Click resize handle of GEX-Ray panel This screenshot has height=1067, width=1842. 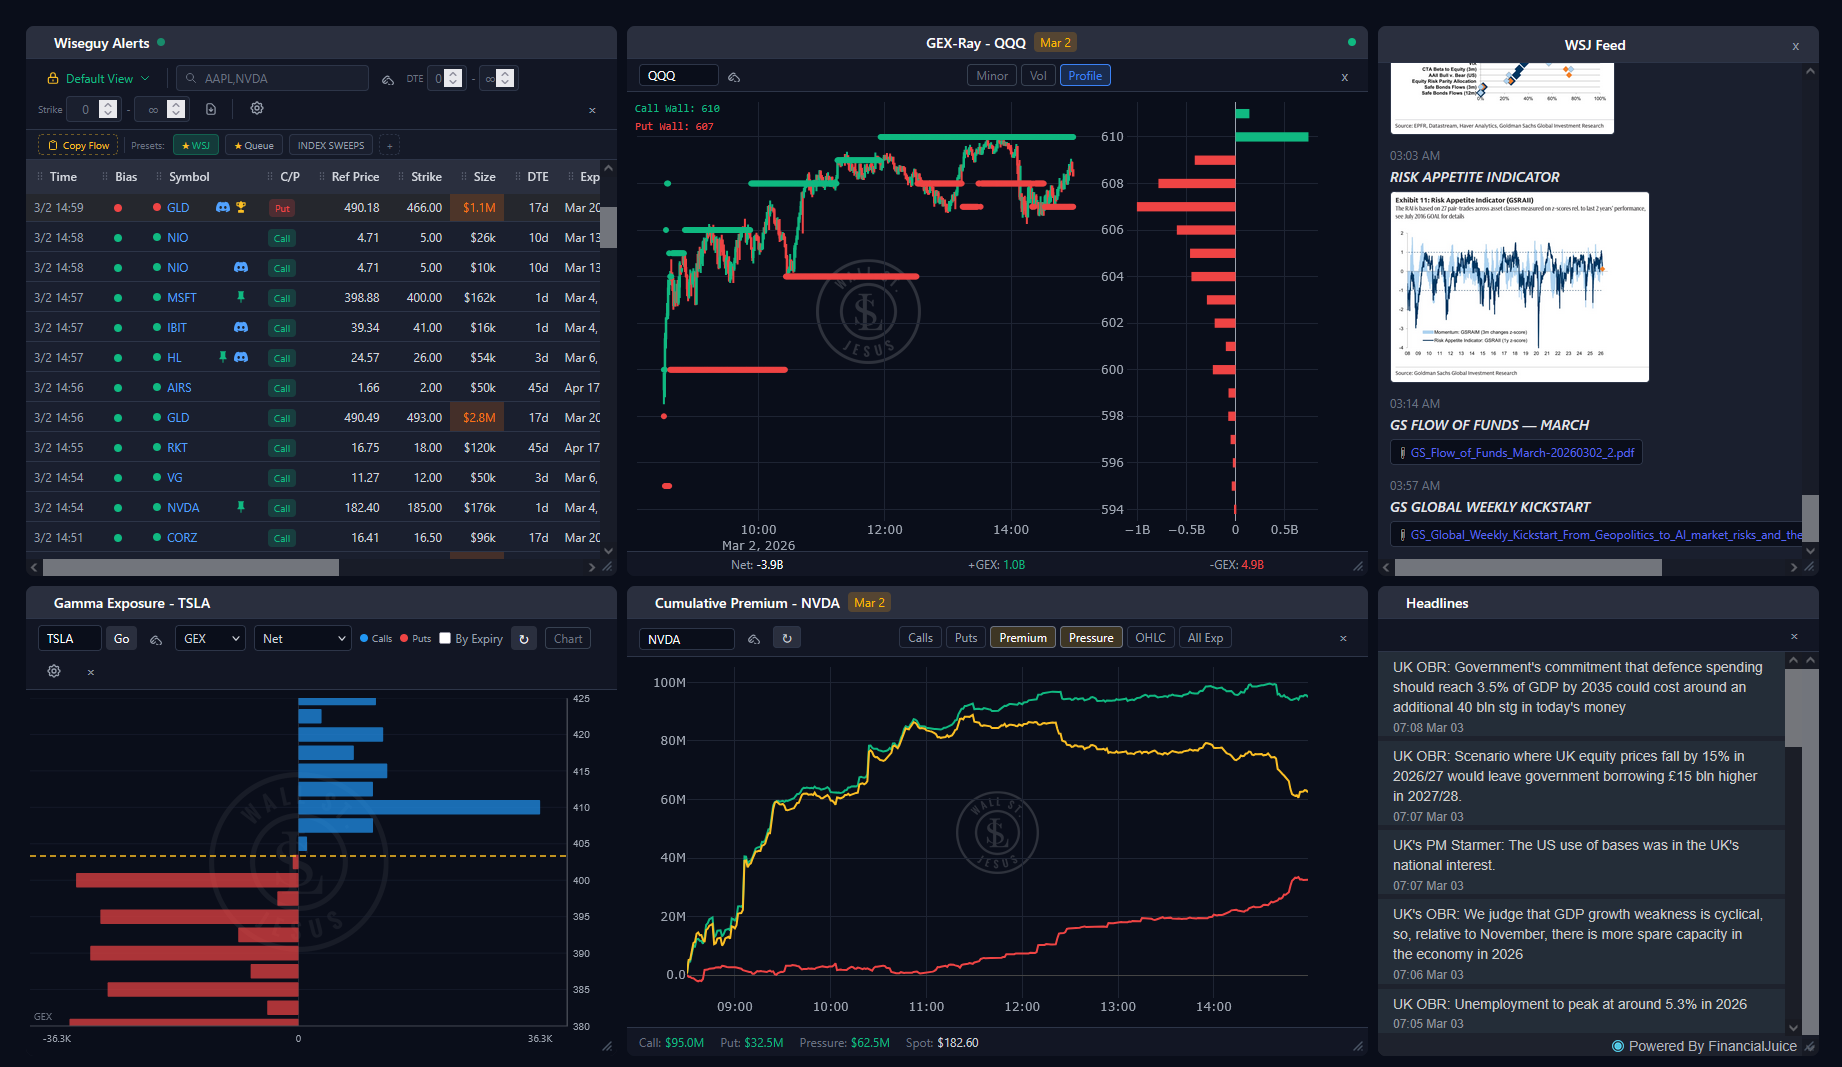[x=1358, y=566]
